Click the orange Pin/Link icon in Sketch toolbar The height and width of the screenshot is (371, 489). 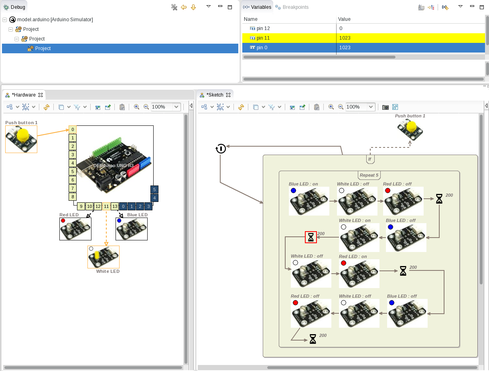[241, 107]
